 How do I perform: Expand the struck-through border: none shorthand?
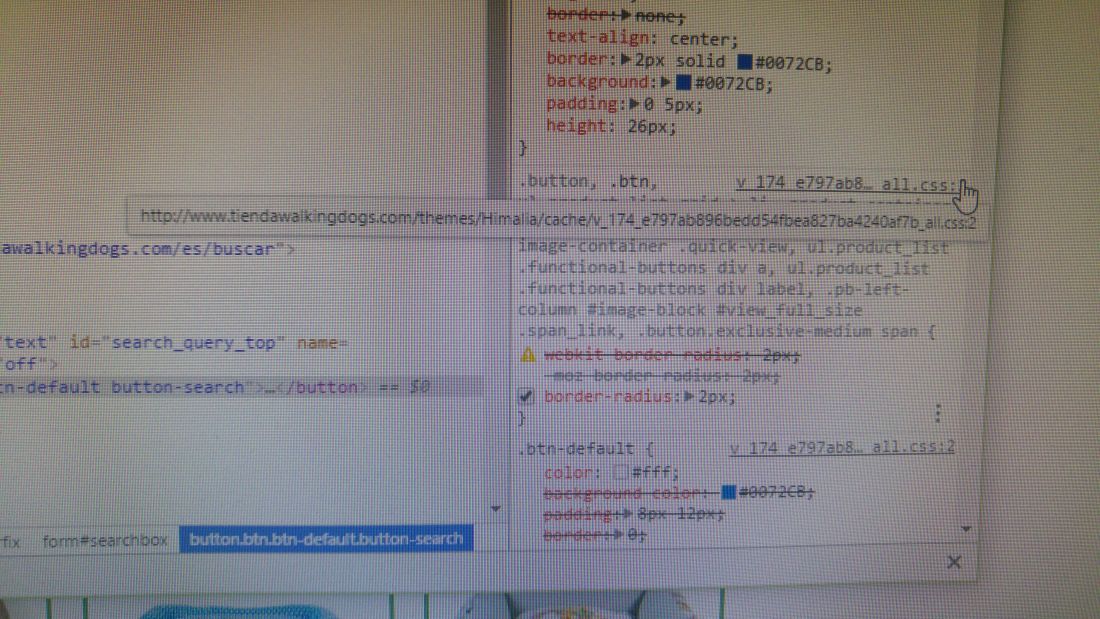[626, 14]
